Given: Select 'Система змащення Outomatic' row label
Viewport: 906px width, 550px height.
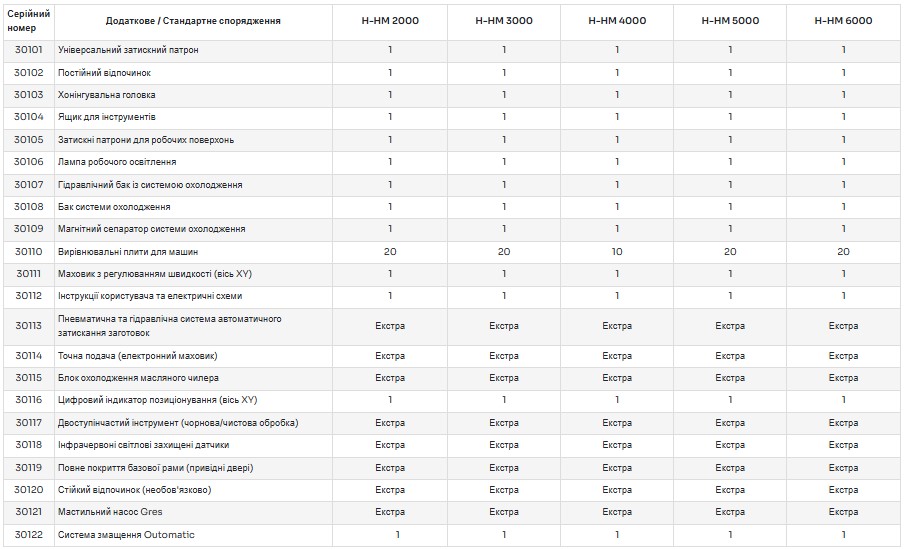Looking at the screenshot, I should (126, 535).
